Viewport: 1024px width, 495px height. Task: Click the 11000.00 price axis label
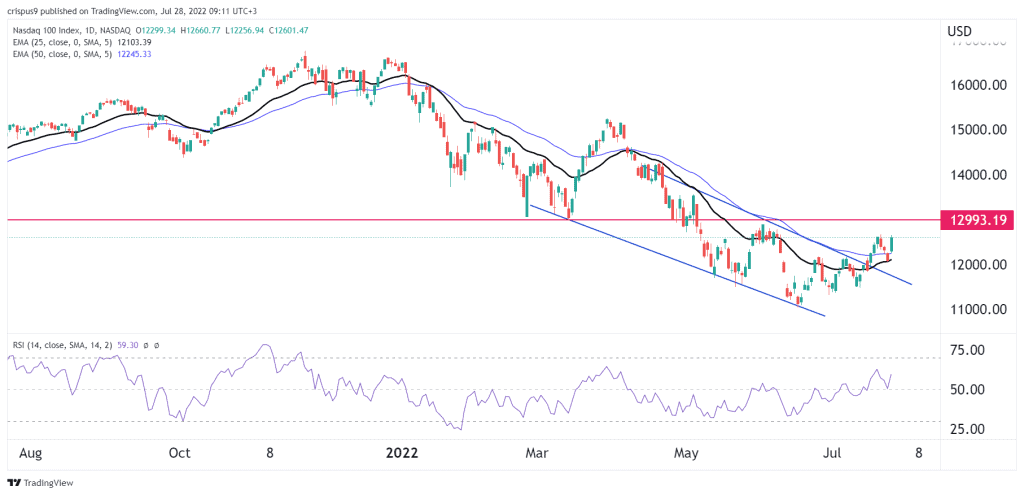tap(977, 310)
